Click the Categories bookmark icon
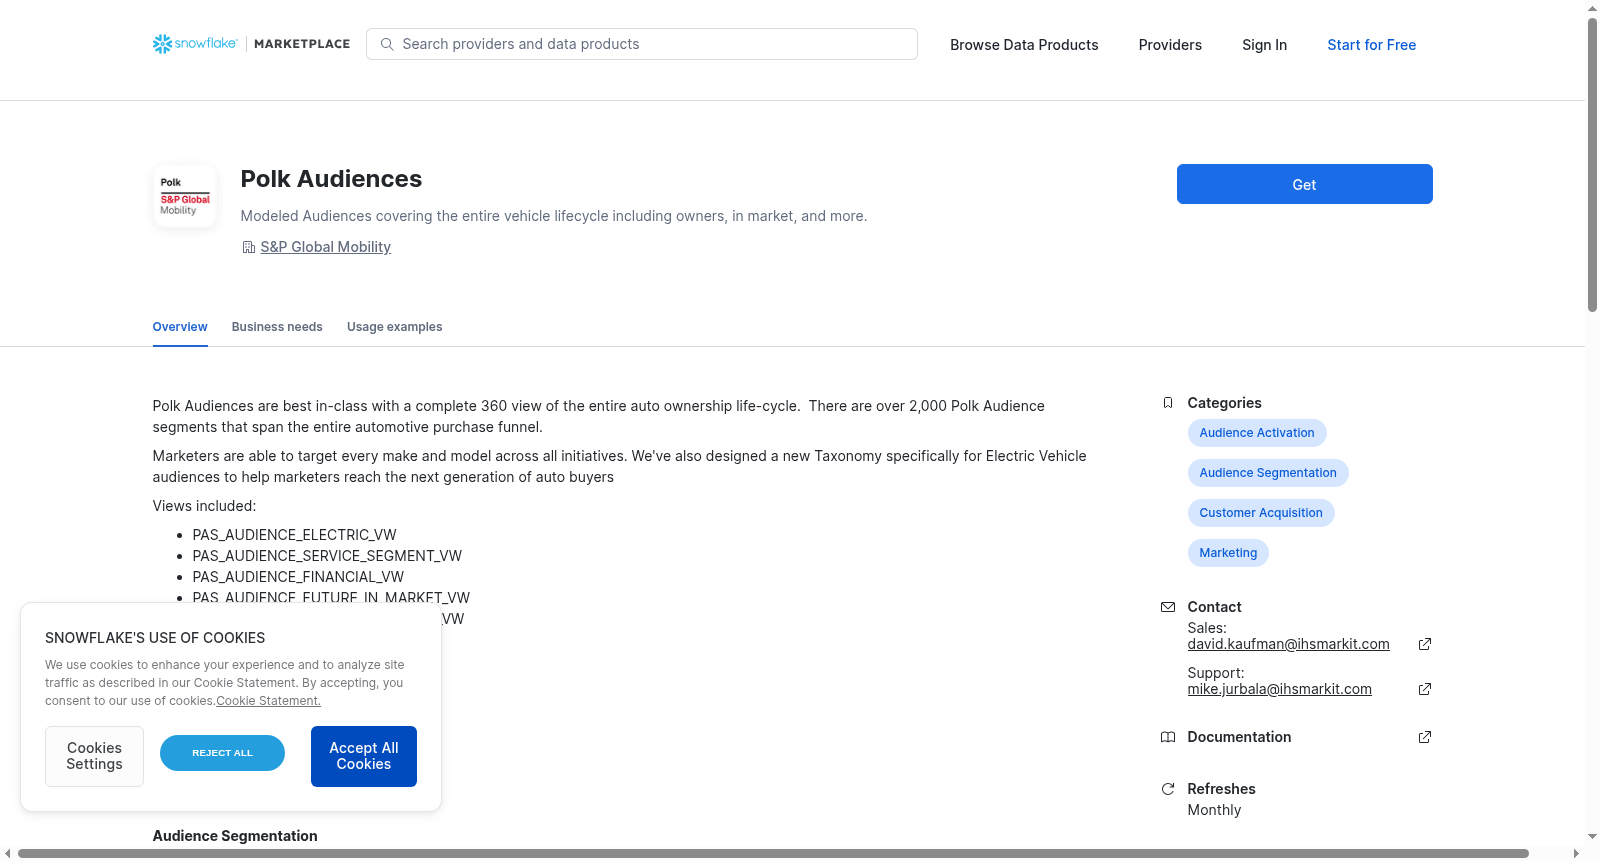Image resolution: width=1600 pixels, height=861 pixels. tap(1168, 403)
